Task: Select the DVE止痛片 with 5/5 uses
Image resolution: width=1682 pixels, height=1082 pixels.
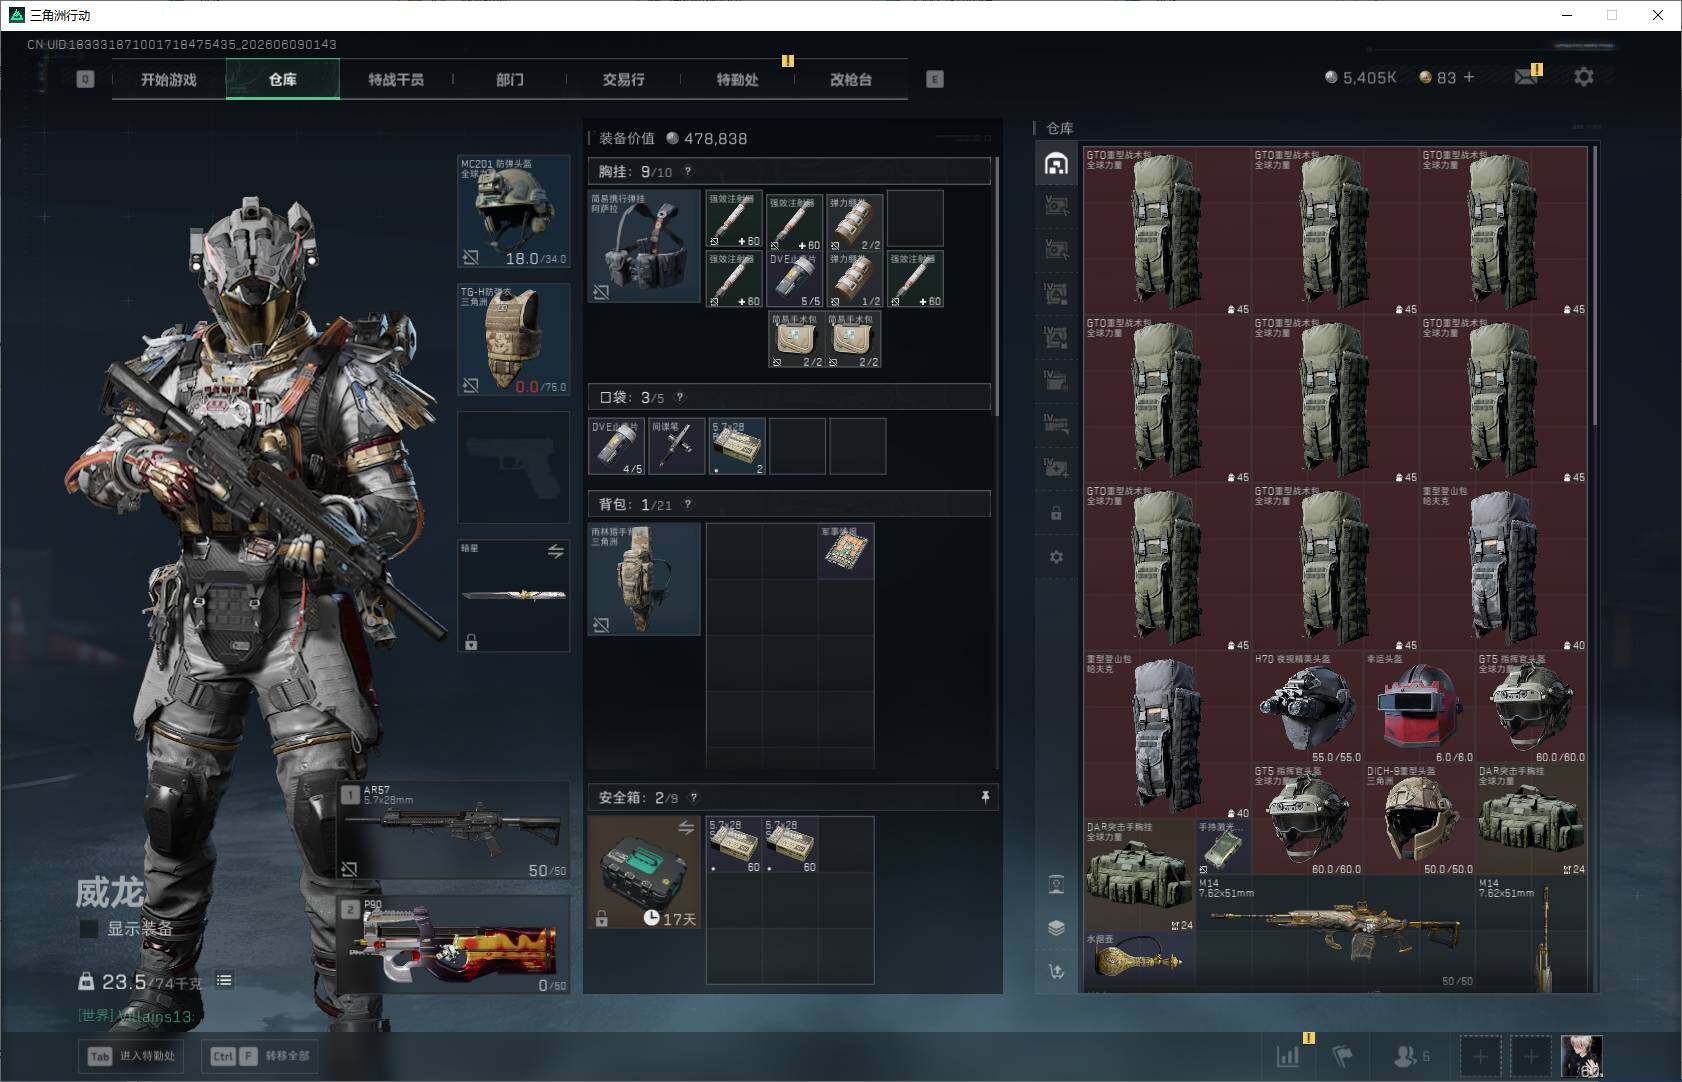Action: pos(794,279)
